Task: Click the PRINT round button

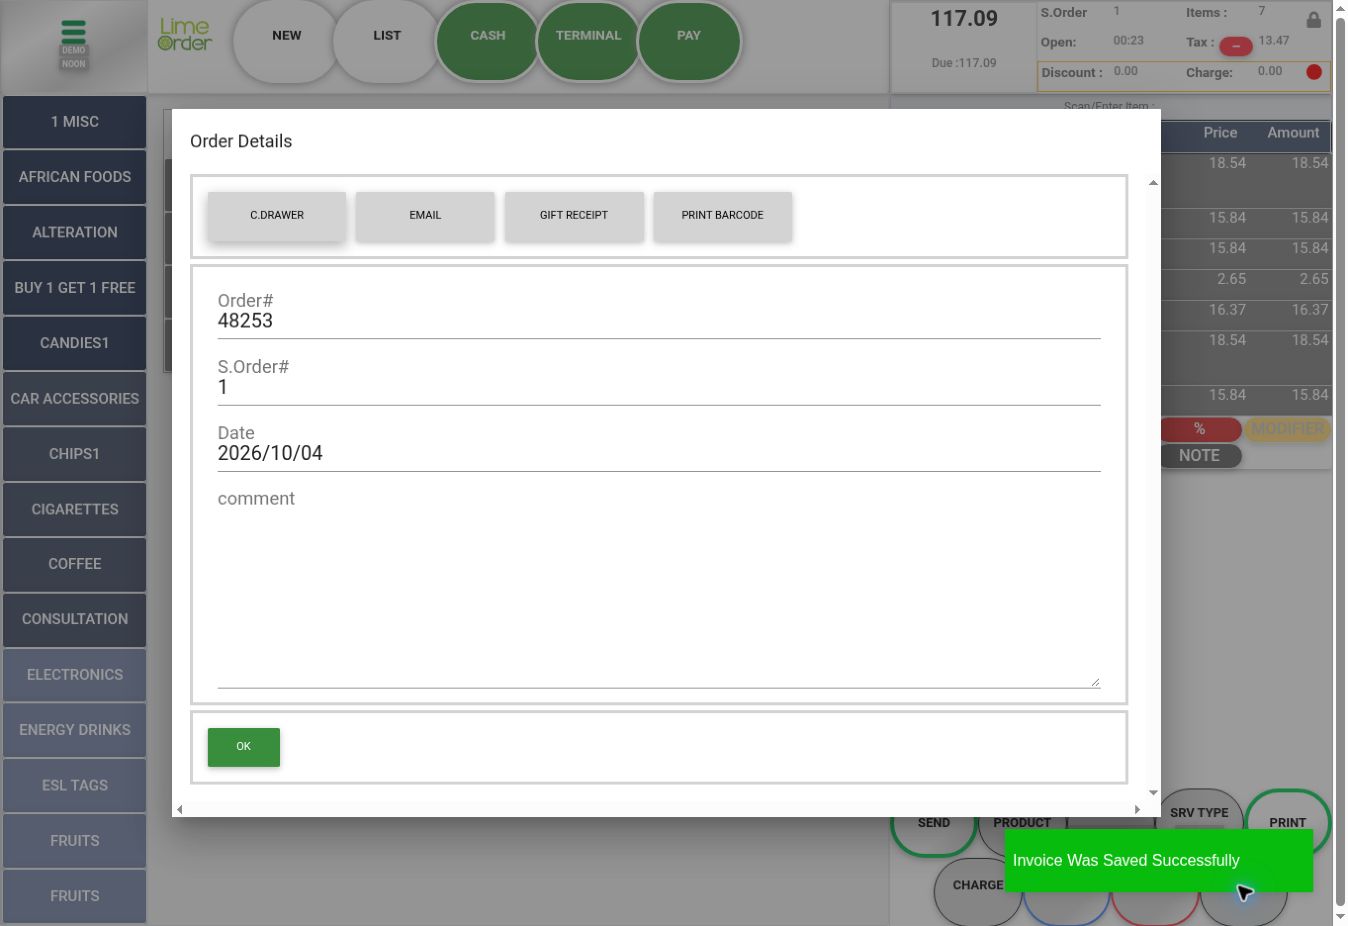Action: (1288, 822)
